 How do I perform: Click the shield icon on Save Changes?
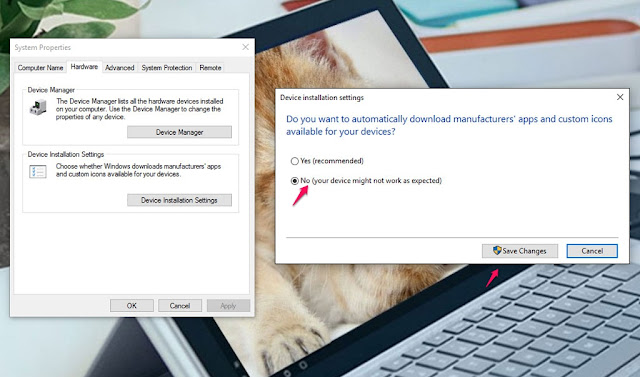pos(497,251)
